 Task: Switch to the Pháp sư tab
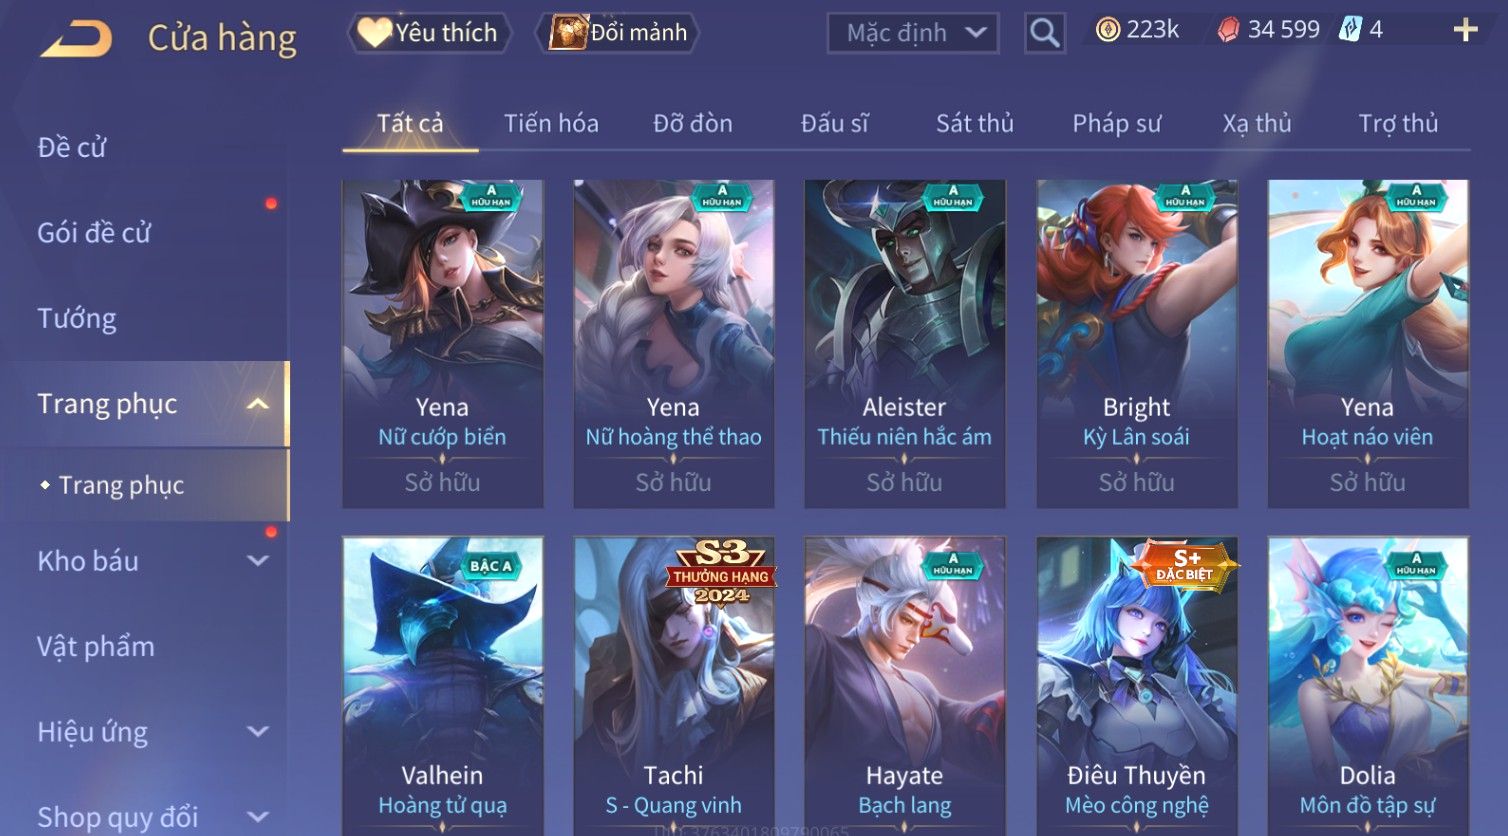click(1116, 123)
